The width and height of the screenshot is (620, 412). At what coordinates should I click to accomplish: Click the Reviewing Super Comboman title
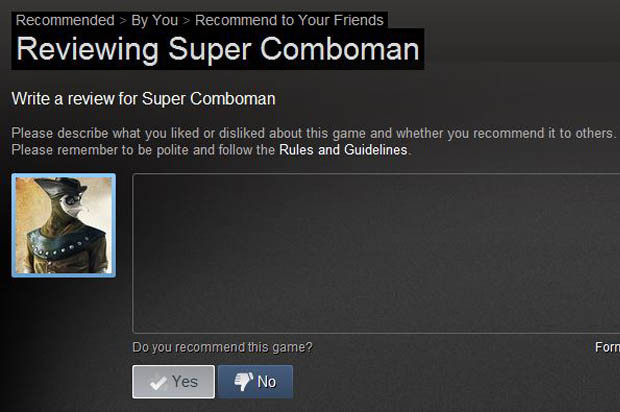[218, 49]
